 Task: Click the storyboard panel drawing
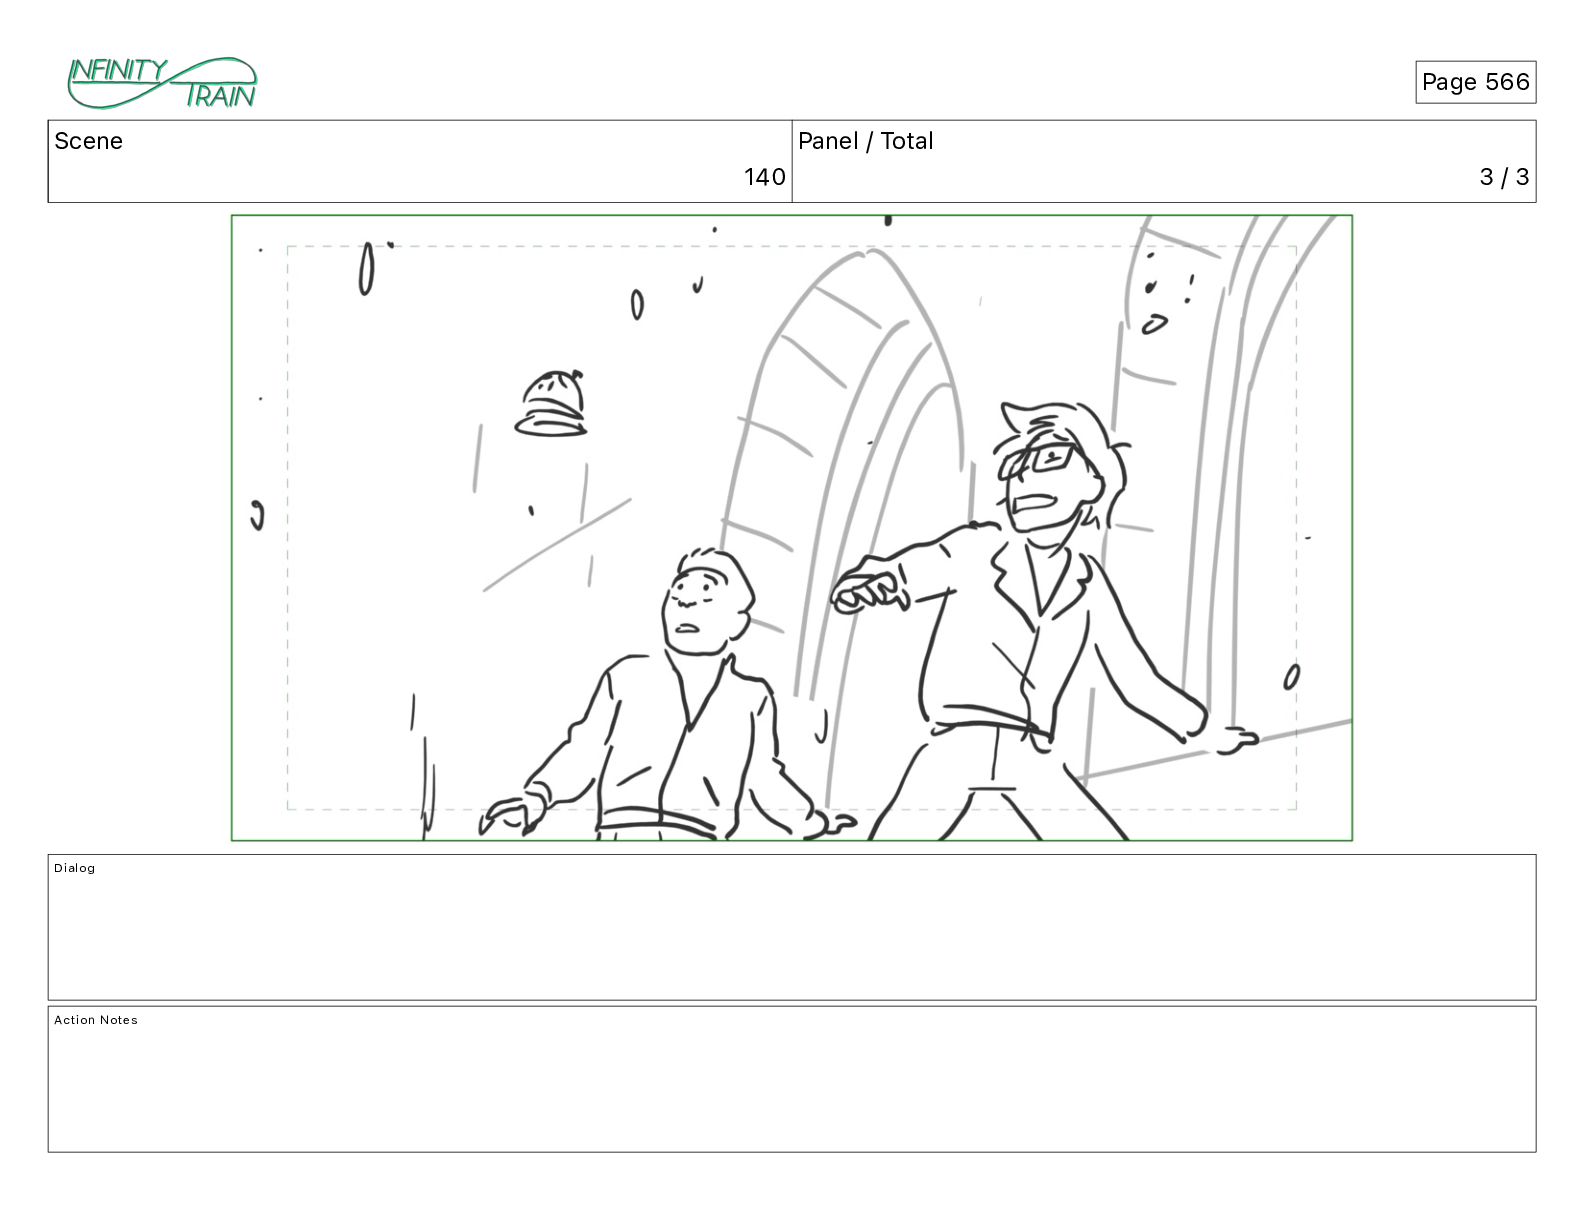pyautogui.click(x=792, y=528)
